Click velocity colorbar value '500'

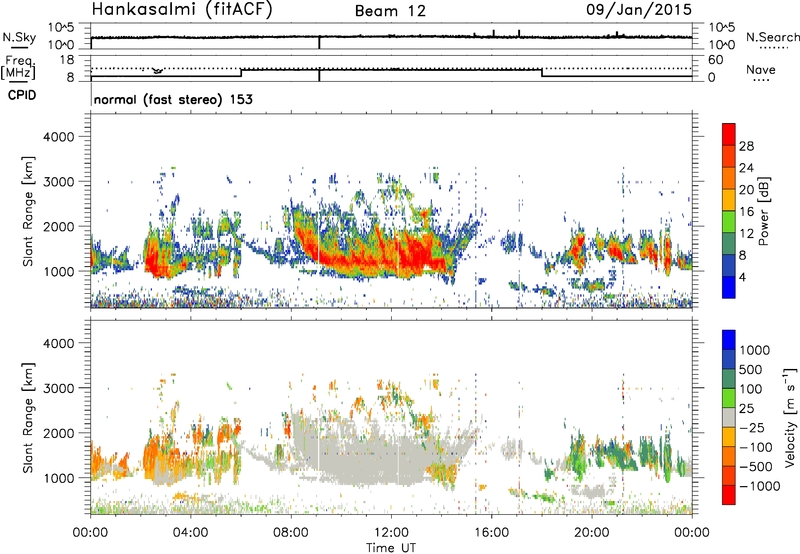pos(751,369)
